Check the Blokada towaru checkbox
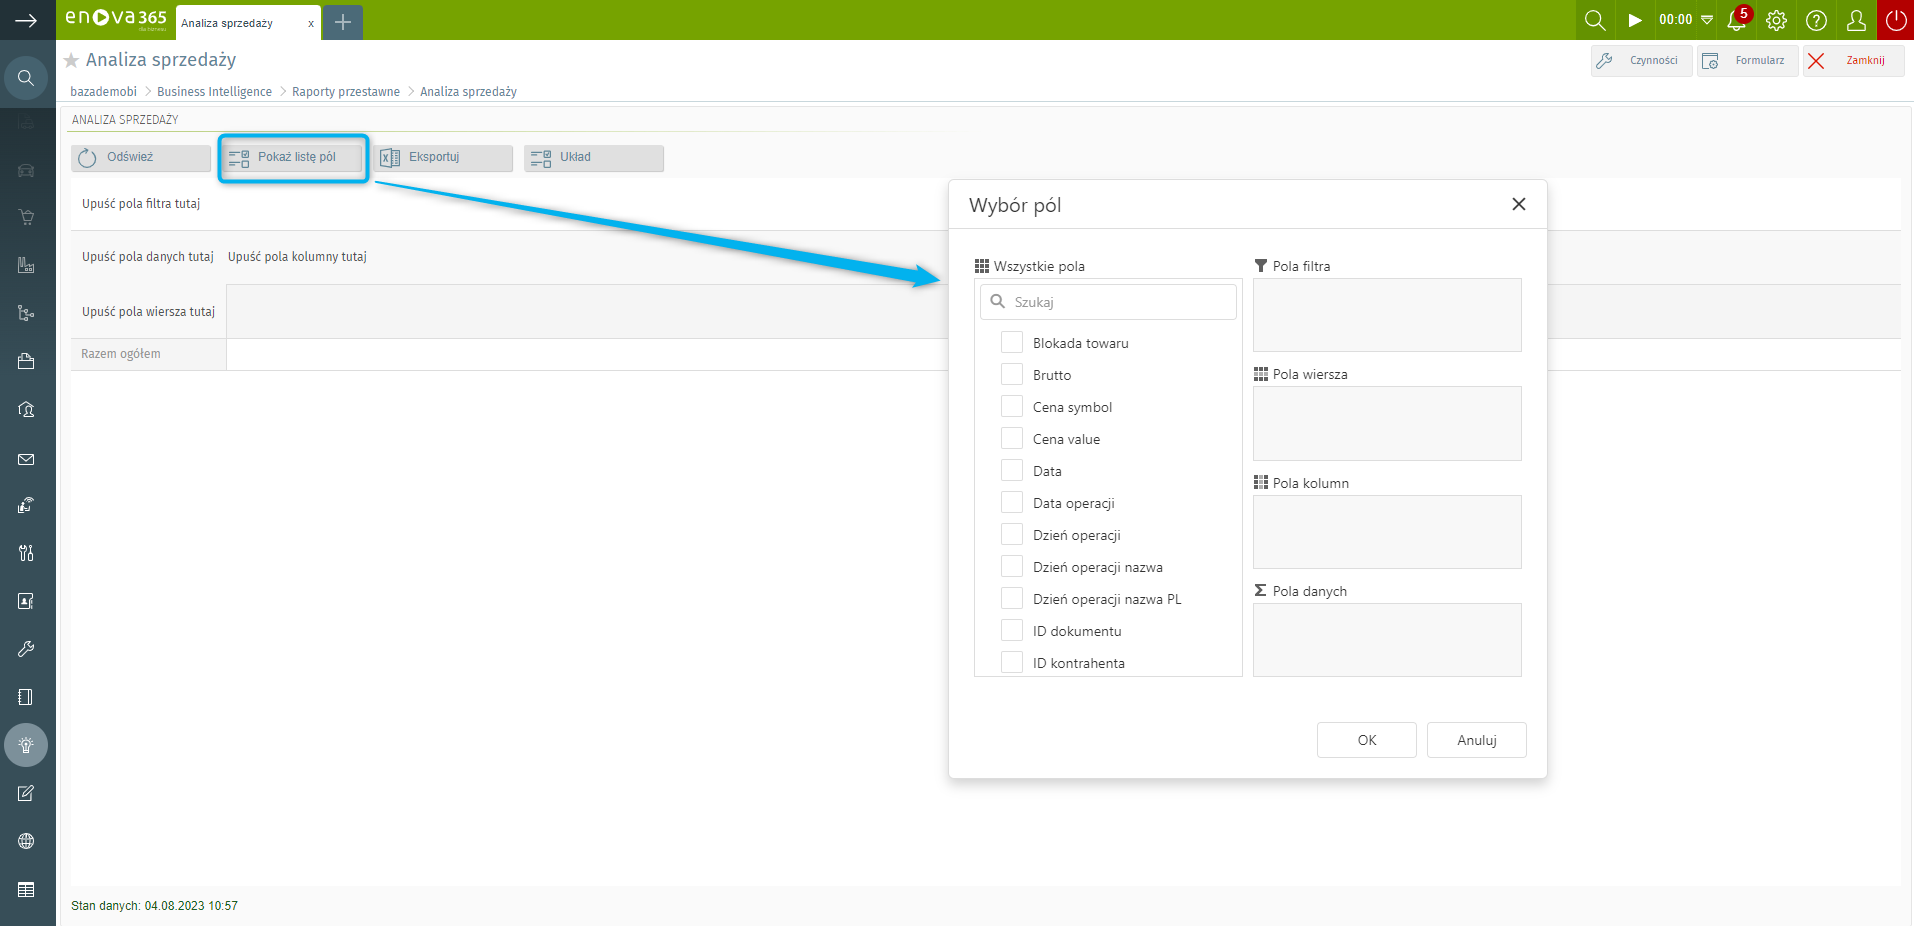Viewport: 1914px width, 926px height. point(1012,343)
